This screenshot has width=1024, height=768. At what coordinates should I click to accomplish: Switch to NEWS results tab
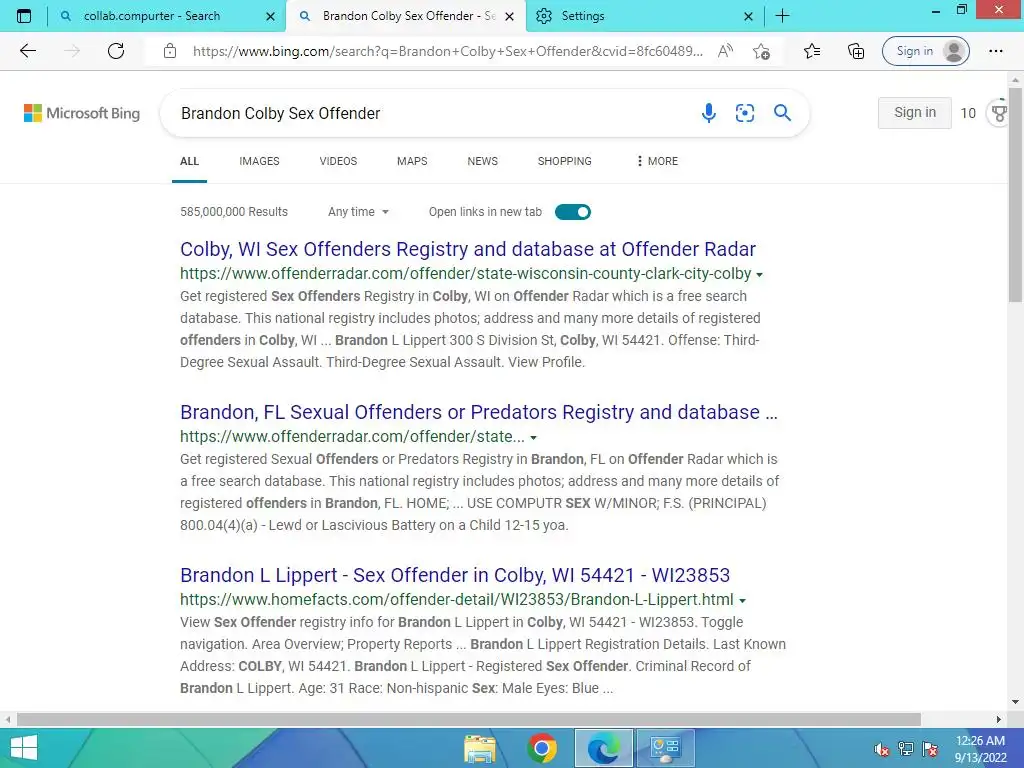pyautogui.click(x=483, y=161)
